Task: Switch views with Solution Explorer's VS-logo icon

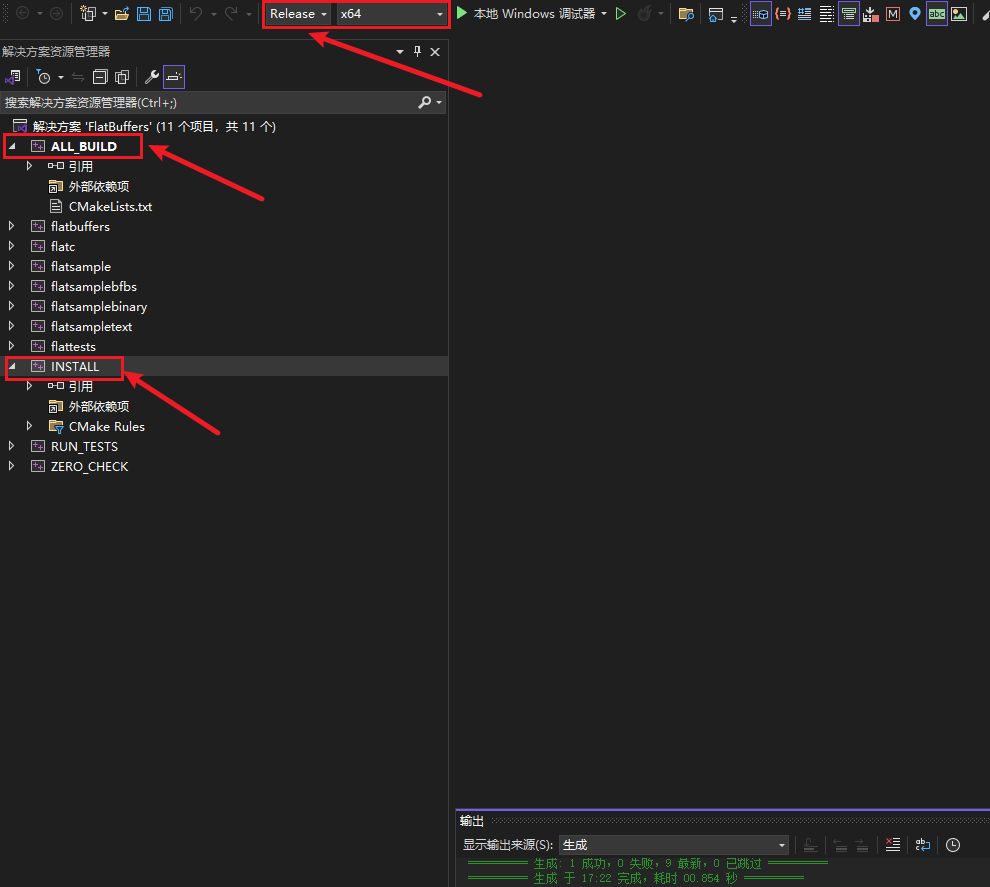Action: click(x=13, y=77)
